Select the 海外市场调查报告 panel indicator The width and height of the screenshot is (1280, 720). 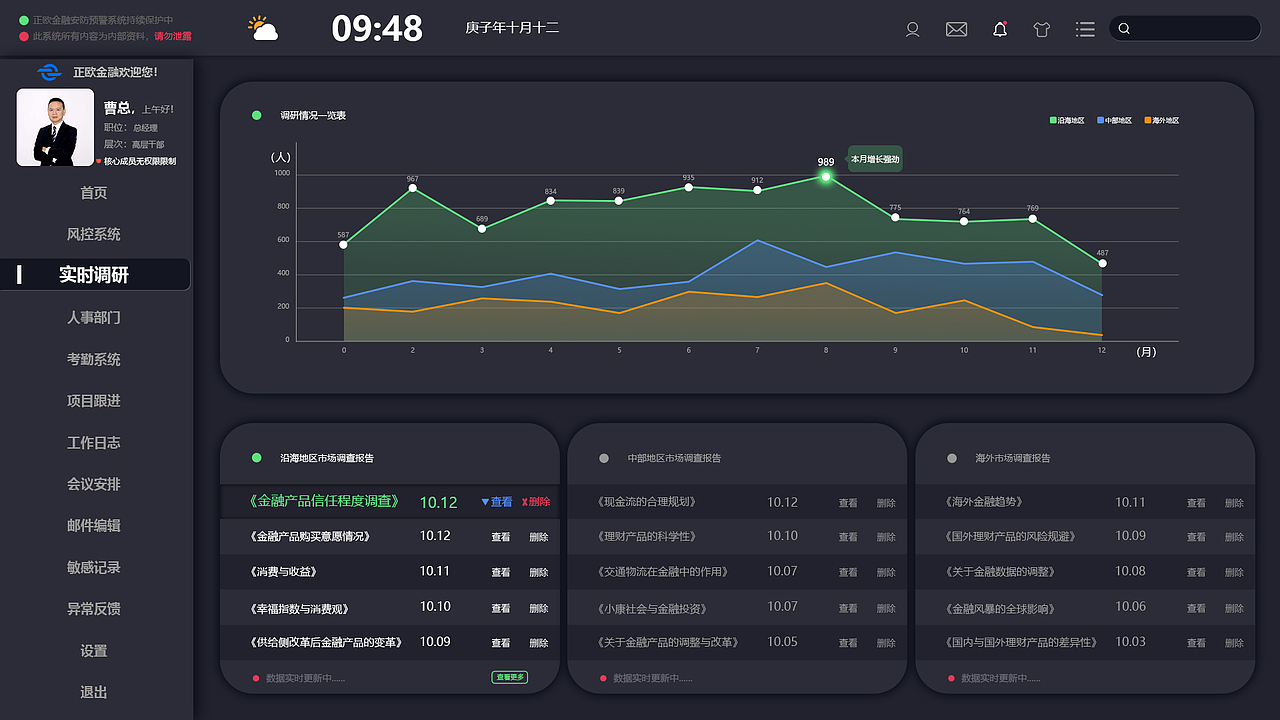pos(952,458)
